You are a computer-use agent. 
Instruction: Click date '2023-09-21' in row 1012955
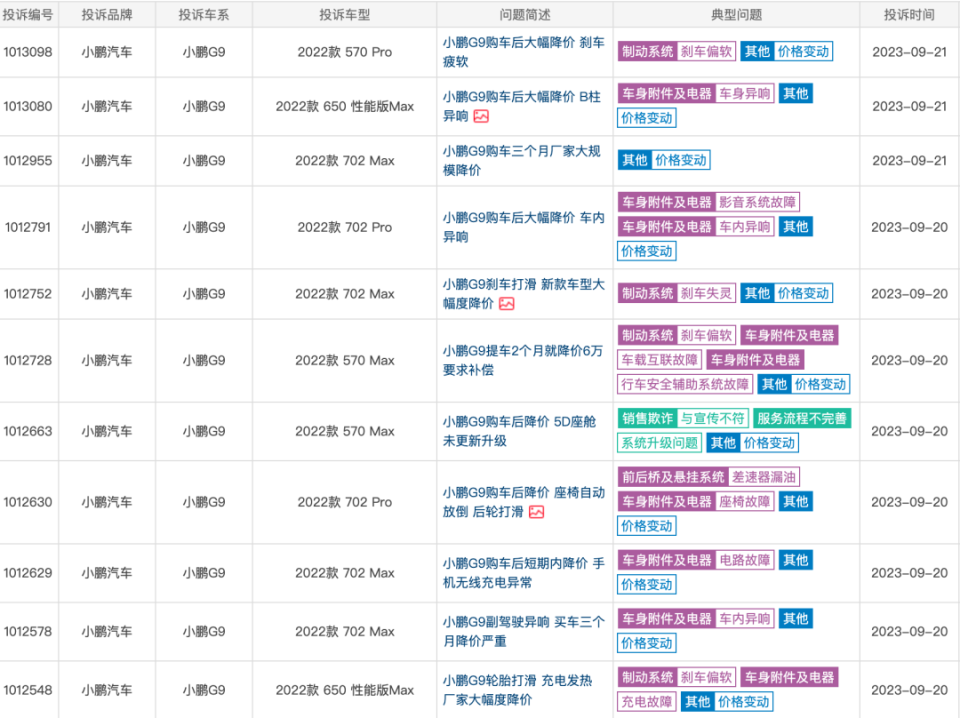pos(909,160)
